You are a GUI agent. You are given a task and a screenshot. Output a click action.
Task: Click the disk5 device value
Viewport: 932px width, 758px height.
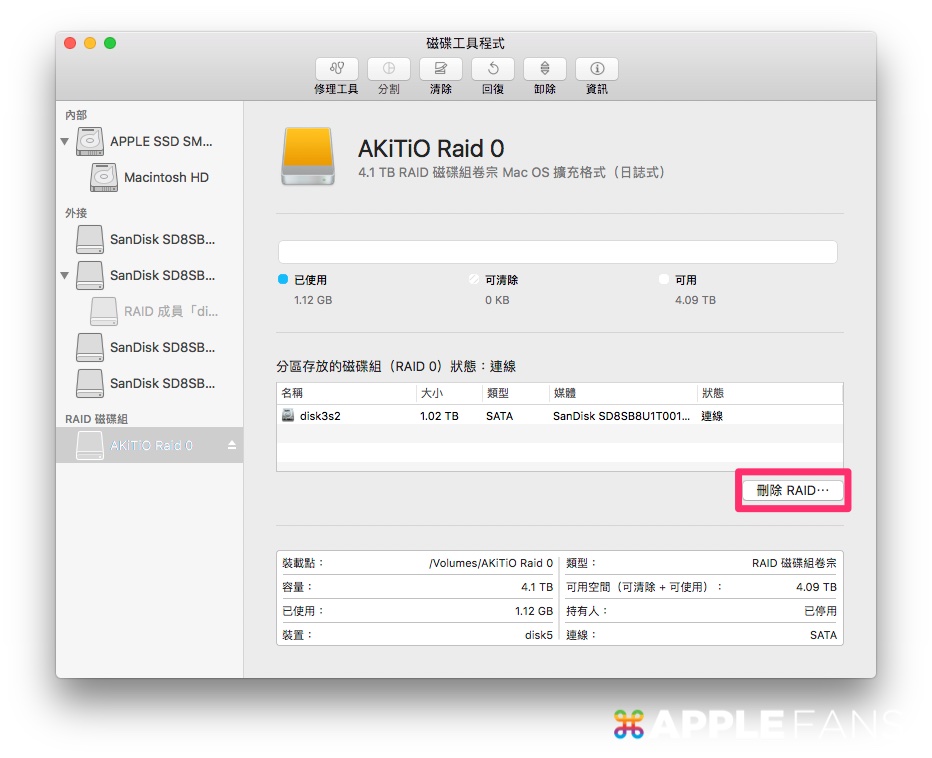pos(539,635)
